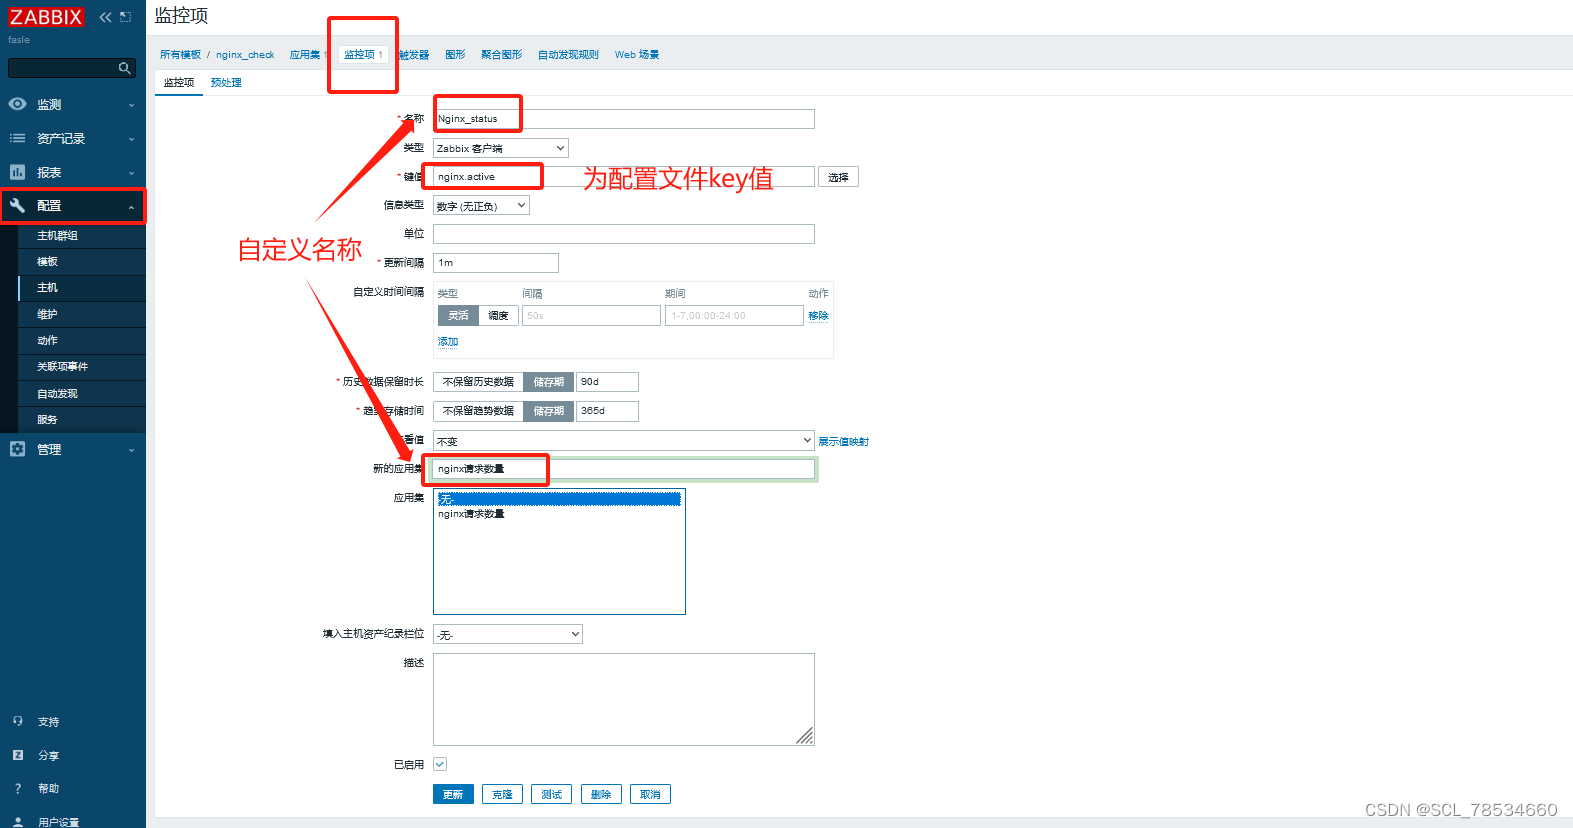Screen dimensions: 1573x828
Task: Click 移除 custom interval link
Action: coord(818,315)
